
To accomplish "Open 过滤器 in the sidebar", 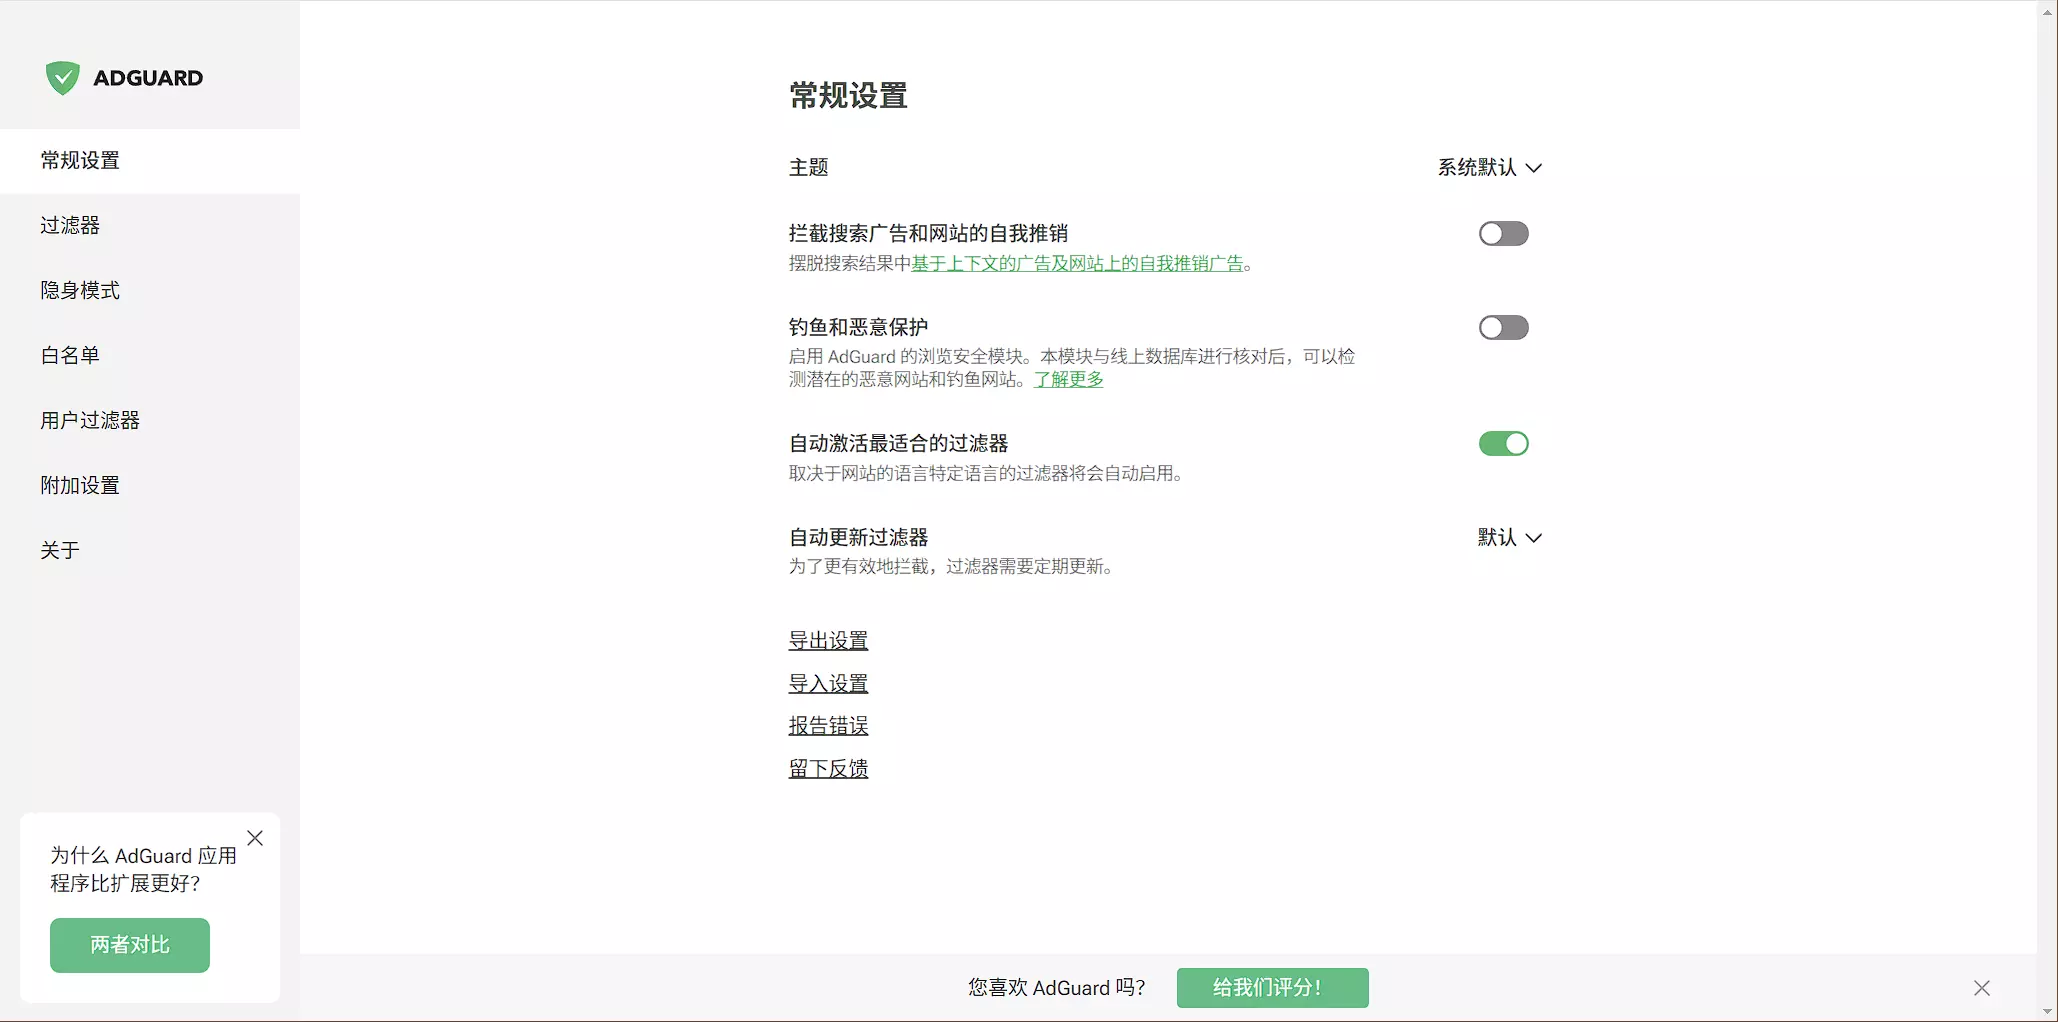I will tap(70, 226).
